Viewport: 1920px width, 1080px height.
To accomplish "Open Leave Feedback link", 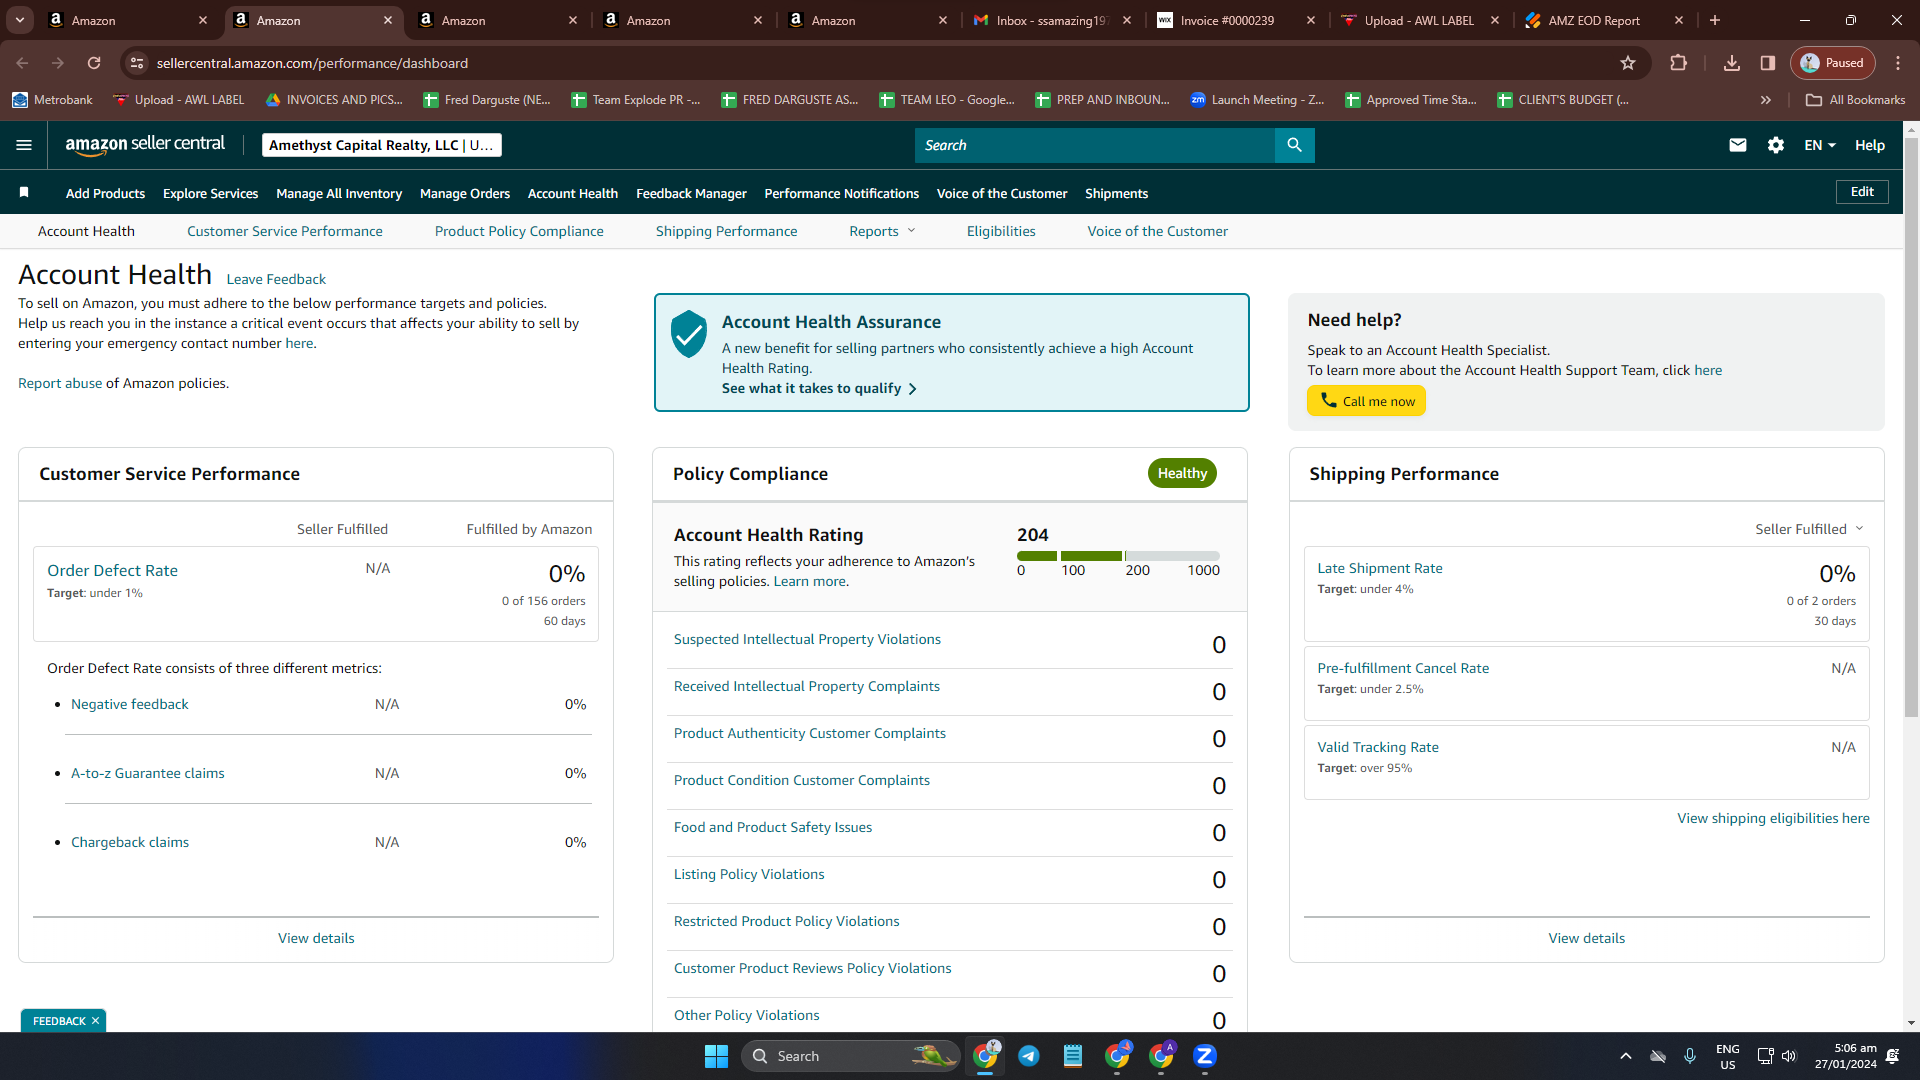I will point(276,279).
